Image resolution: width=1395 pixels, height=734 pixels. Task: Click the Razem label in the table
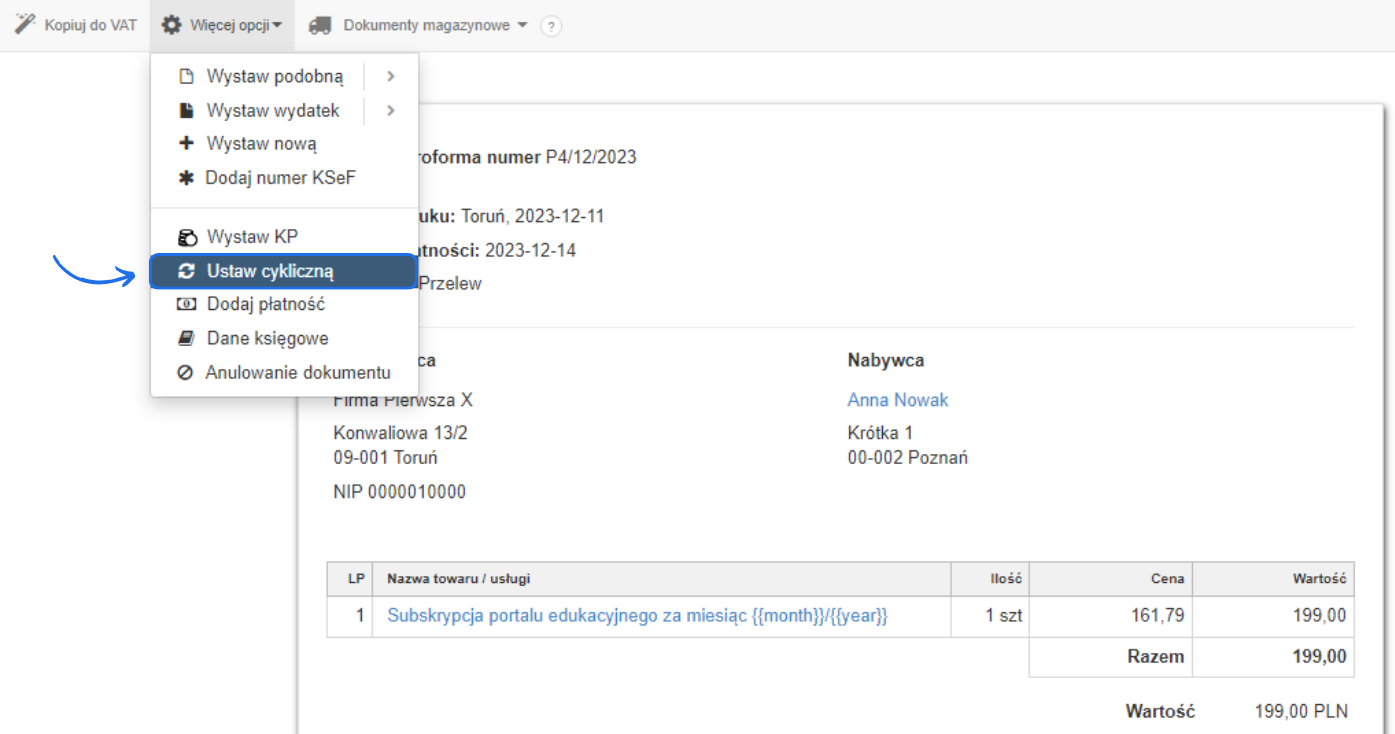(1156, 657)
